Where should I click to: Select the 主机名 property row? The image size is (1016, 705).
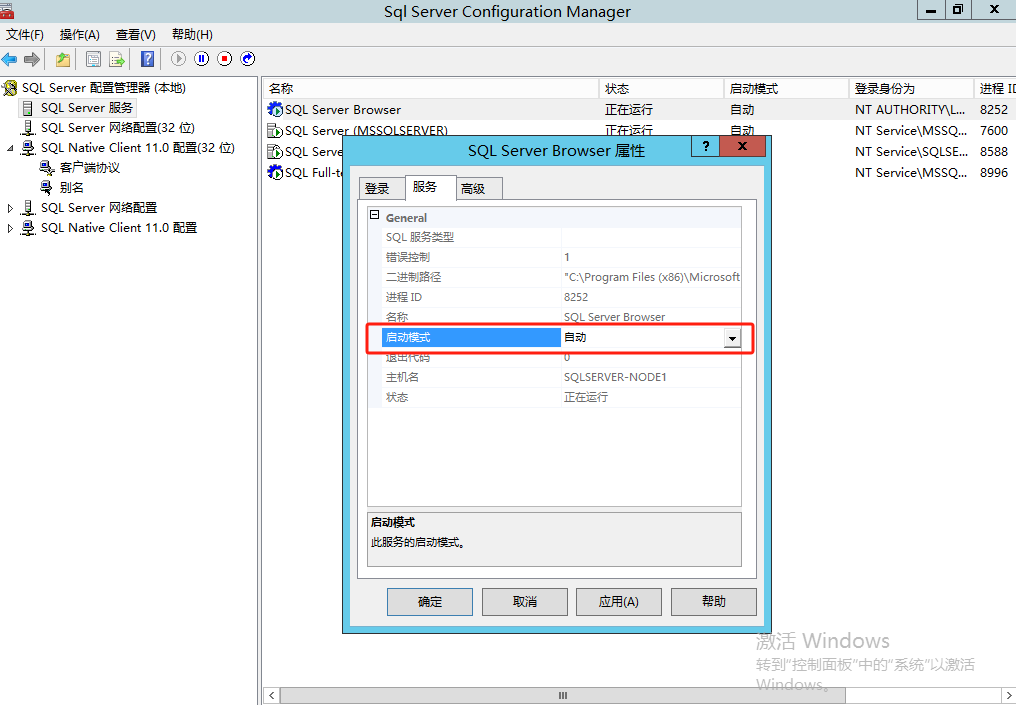tap(561, 377)
